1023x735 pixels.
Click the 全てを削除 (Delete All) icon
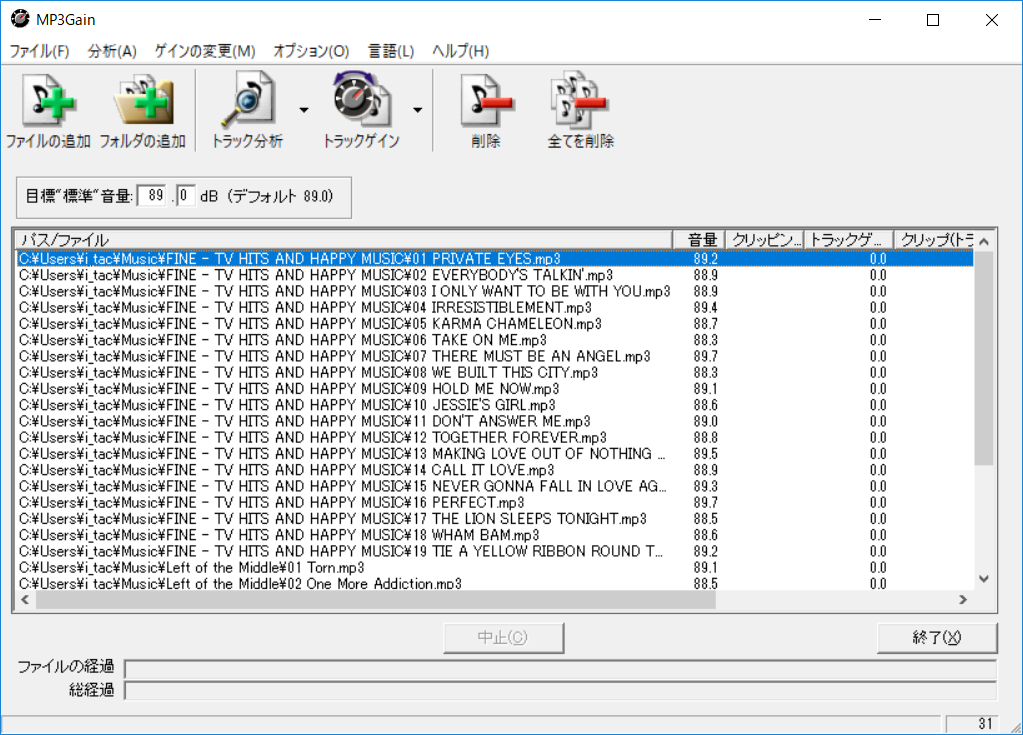pos(578,100)
